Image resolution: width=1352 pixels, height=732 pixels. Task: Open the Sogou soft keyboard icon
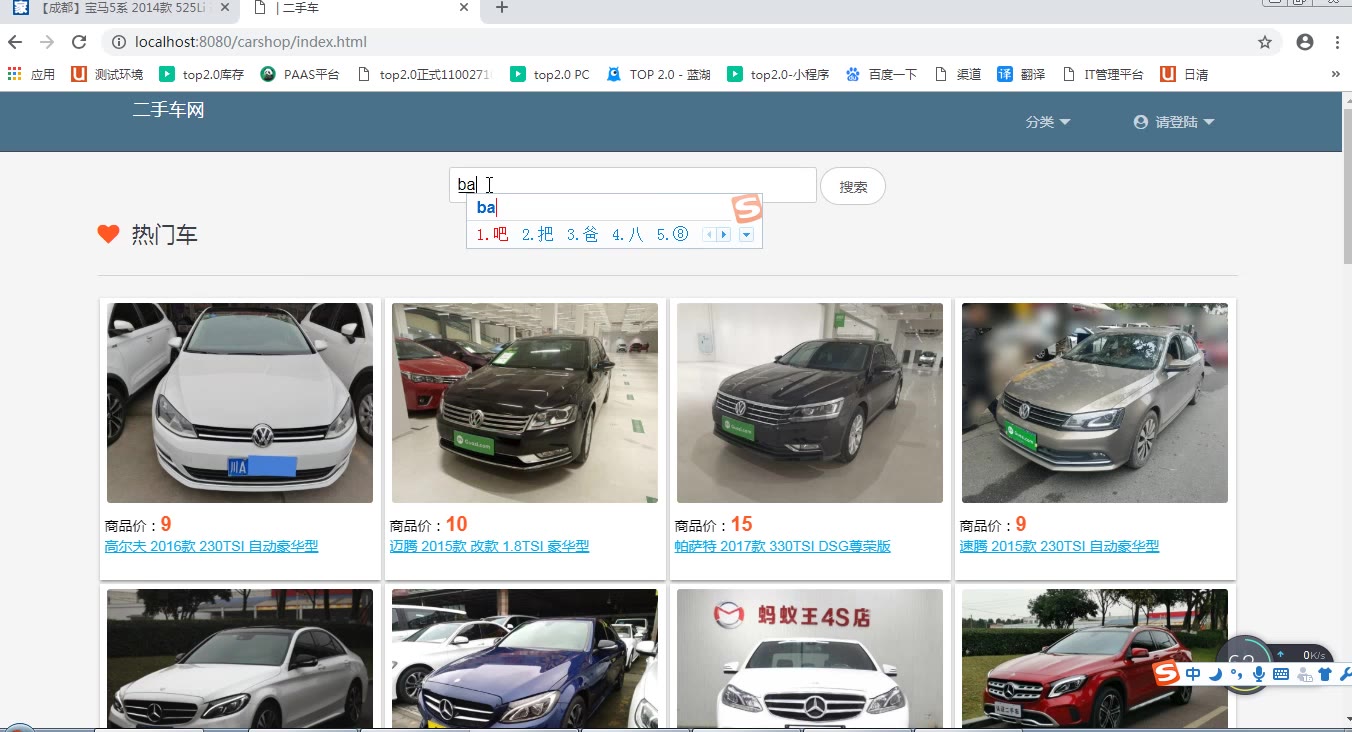(1280, 674)
